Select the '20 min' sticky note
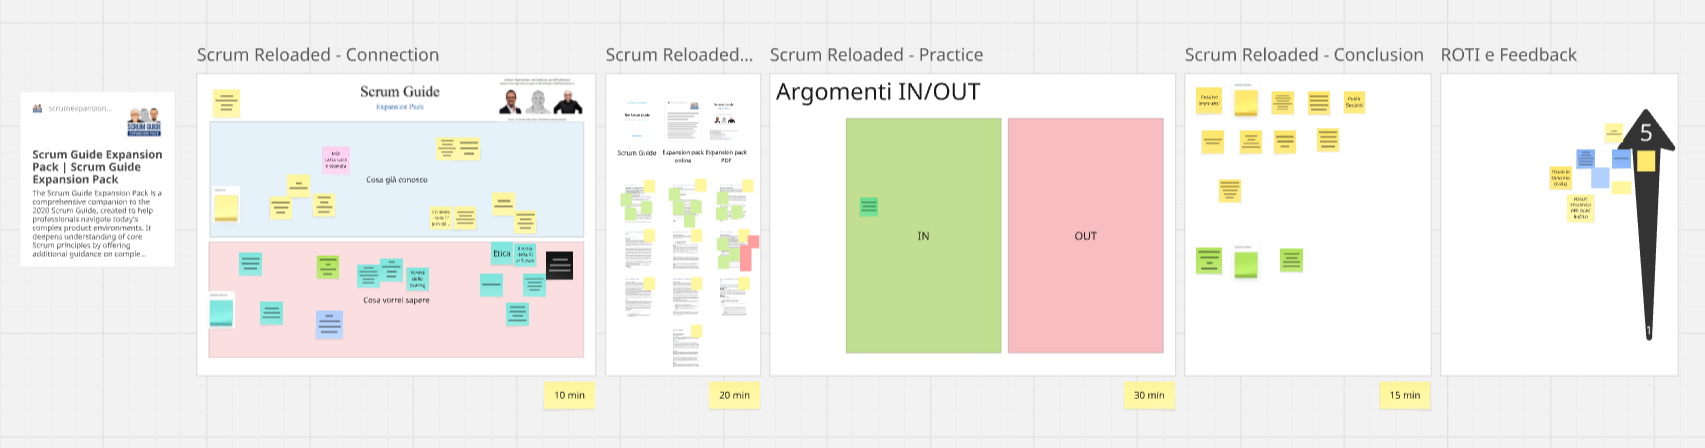 pos(734,395)
